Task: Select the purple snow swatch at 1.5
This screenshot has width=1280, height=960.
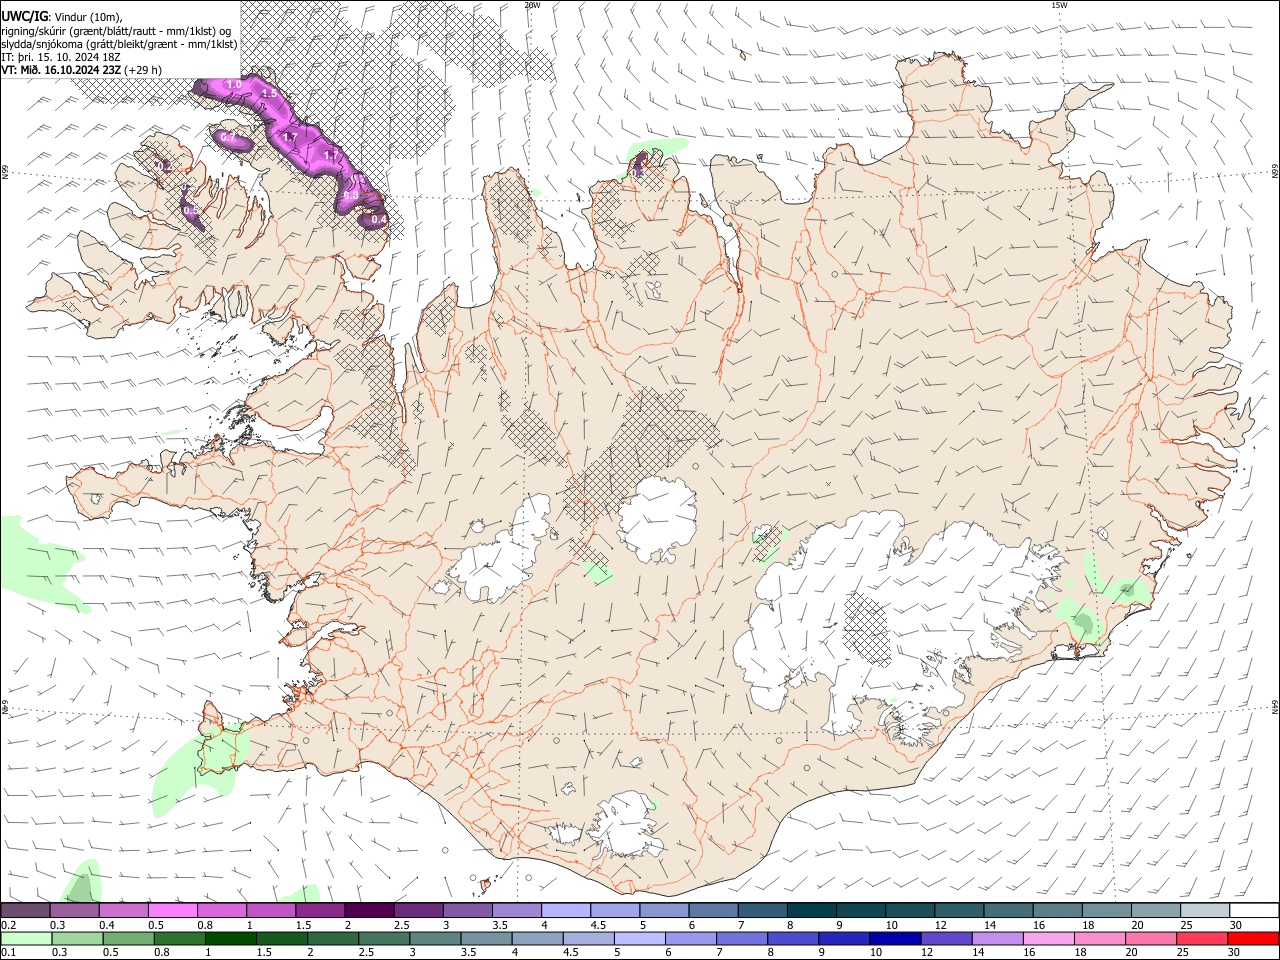Action: point(320,910)
